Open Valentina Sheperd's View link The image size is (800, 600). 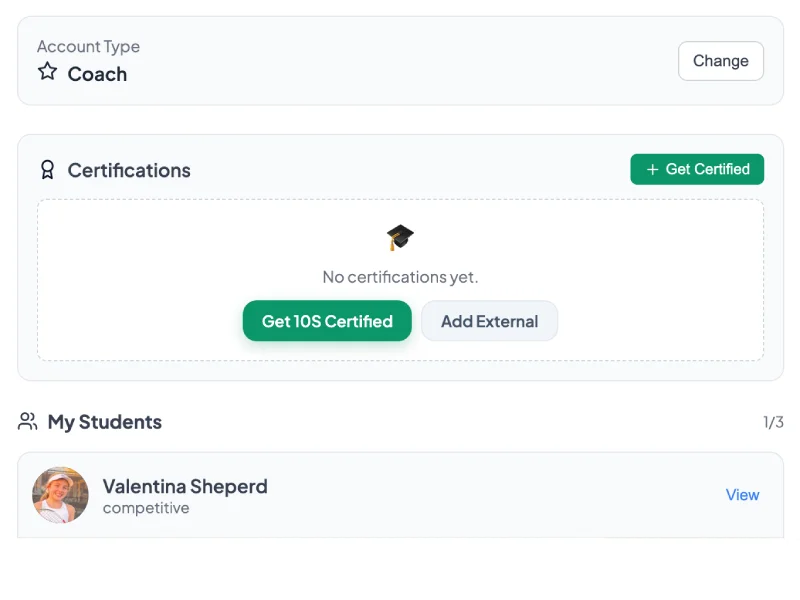(x=742, y=495)
